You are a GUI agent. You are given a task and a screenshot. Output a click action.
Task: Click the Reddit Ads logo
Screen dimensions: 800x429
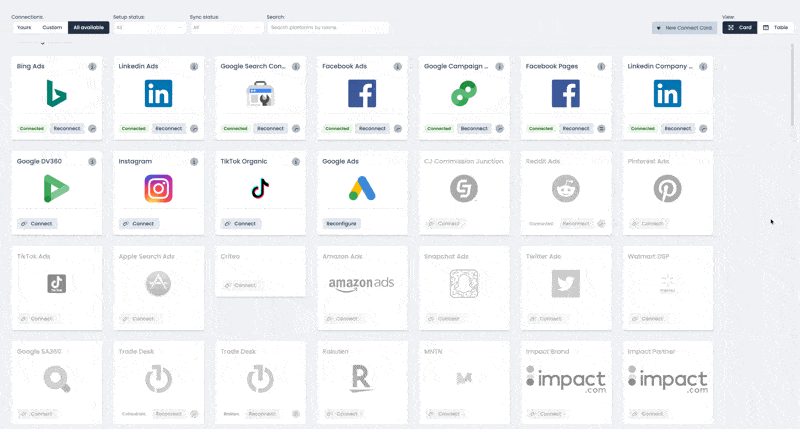pyautogui.click(x=565, y=188)
